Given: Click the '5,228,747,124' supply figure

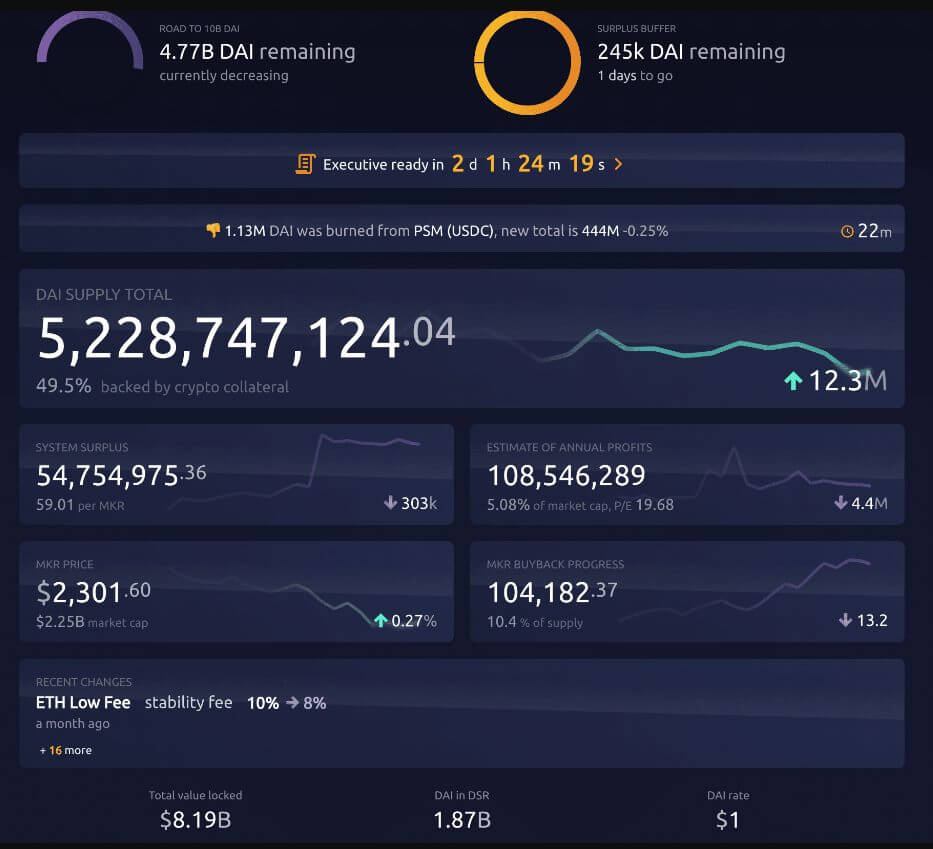Looking at the screenshot, I should [218, 338].
